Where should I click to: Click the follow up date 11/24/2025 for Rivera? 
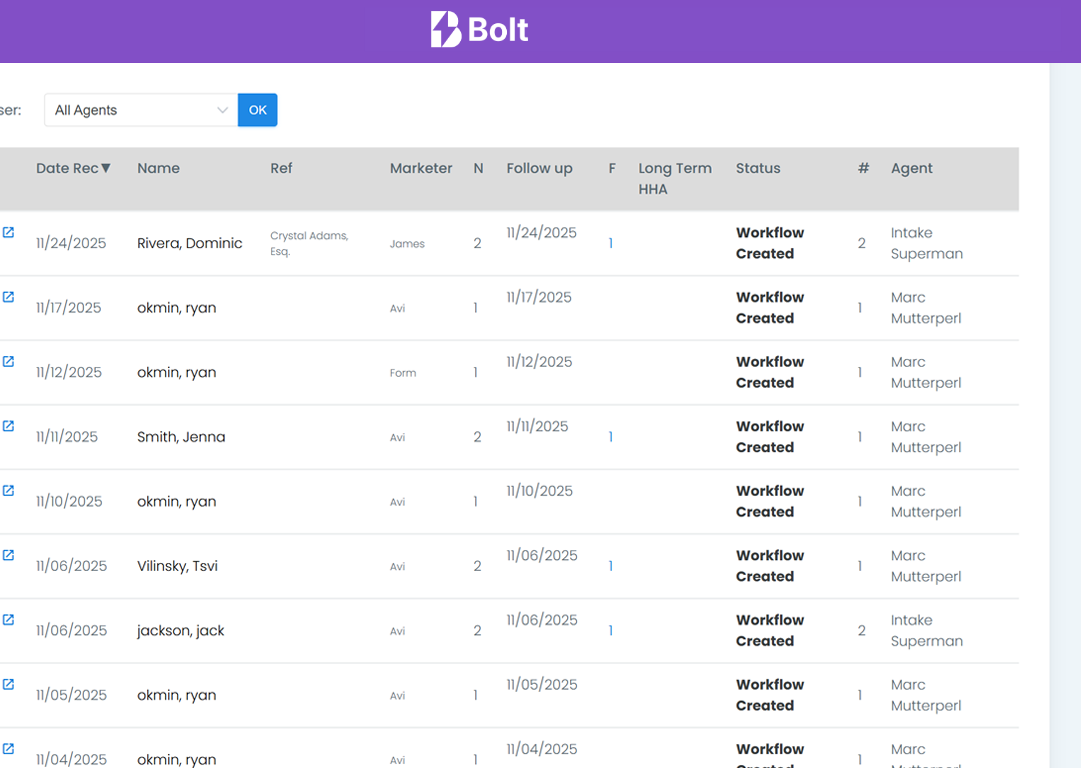pos(542,232)
